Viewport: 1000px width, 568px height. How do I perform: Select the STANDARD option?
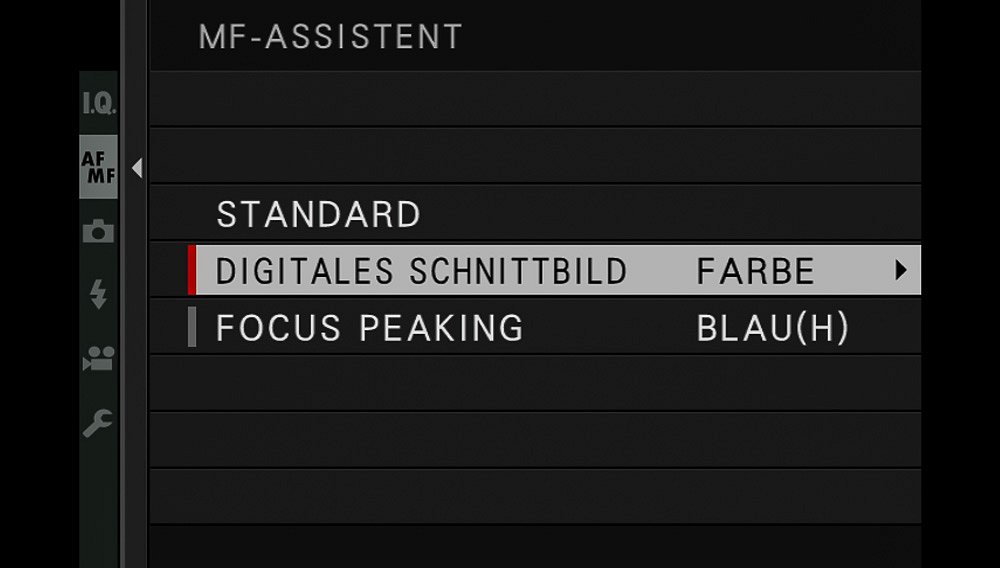tap(319, 214)
